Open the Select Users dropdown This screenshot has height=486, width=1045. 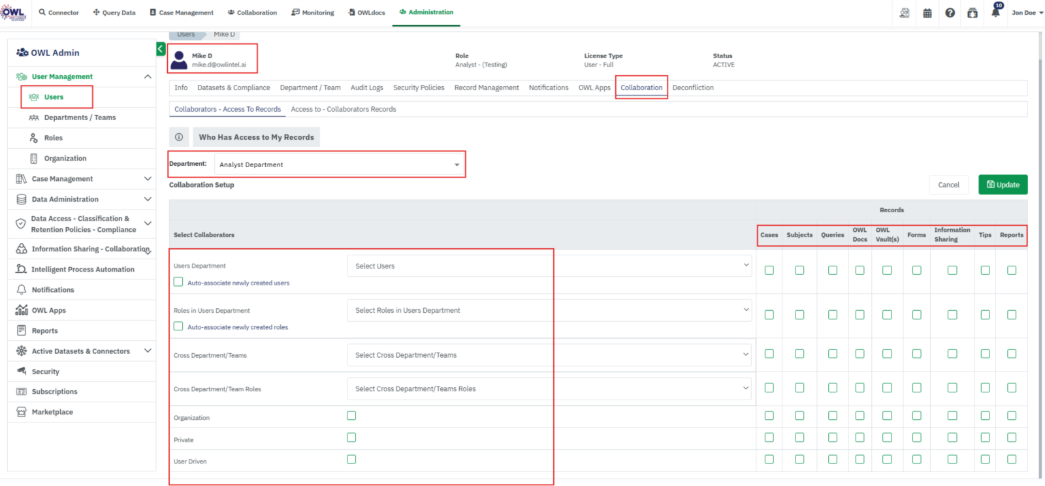pos(550,266)
